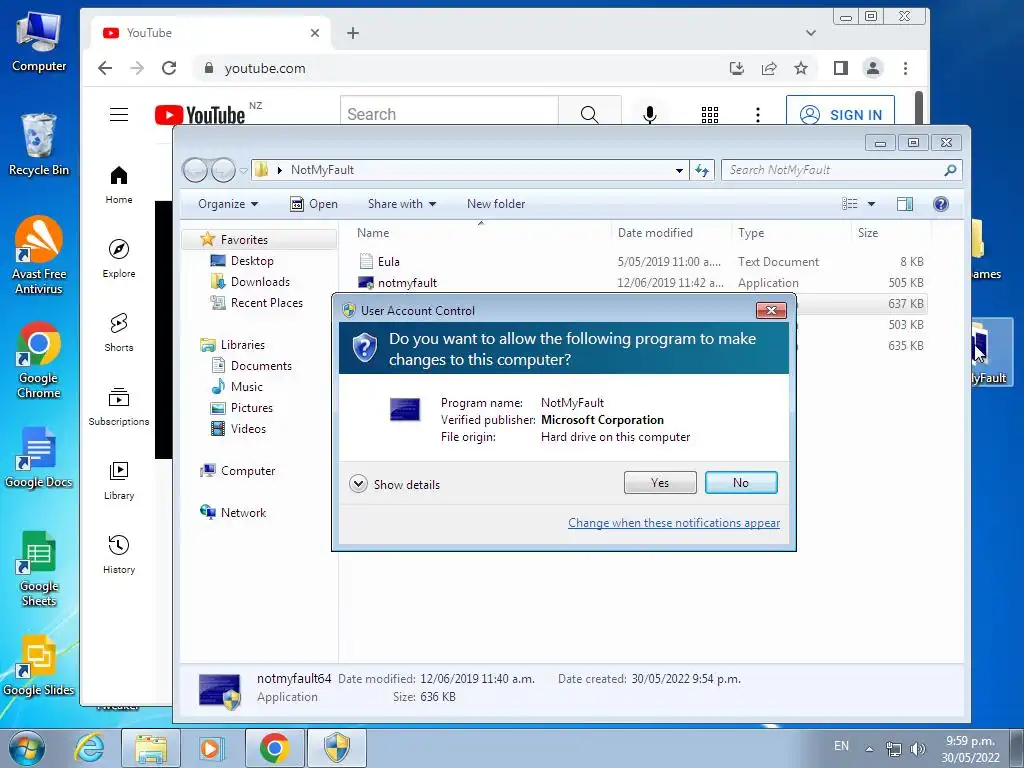The image size is (1024, 768).
Task: Open Explore in YouTube sidebar
Action: [119, 259]
